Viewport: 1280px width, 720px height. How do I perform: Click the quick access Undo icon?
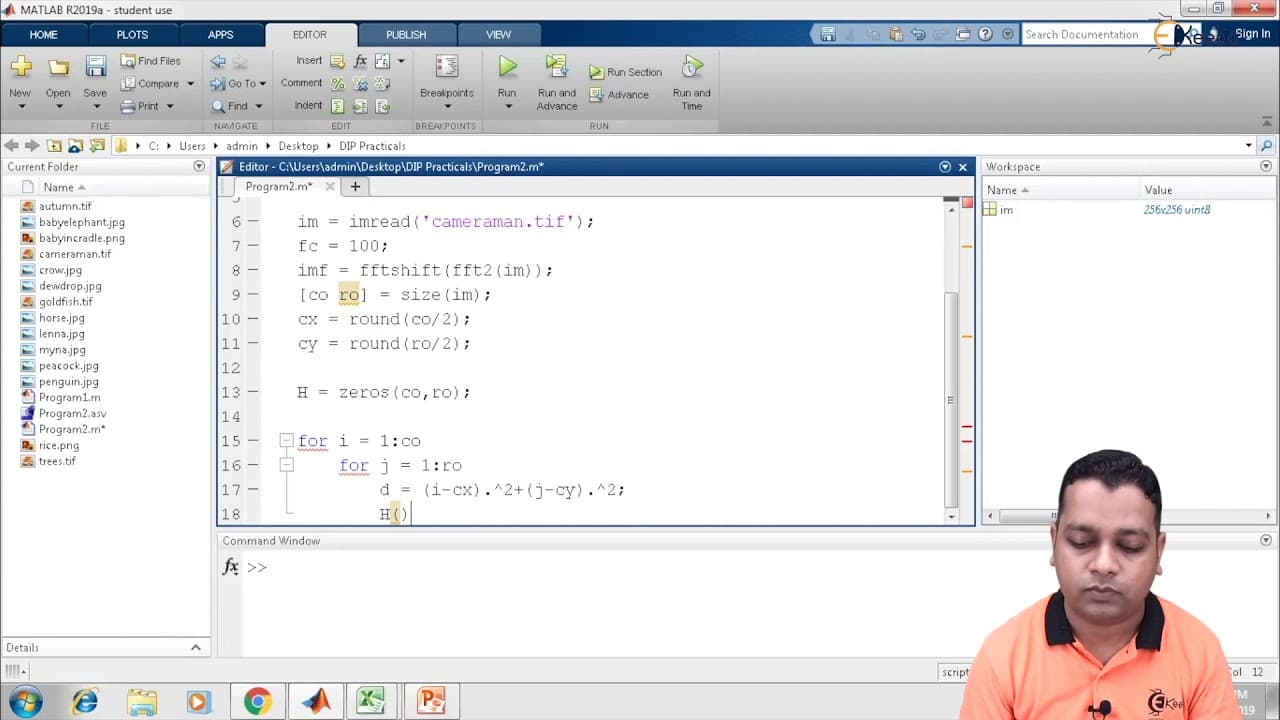click(918, 34)
